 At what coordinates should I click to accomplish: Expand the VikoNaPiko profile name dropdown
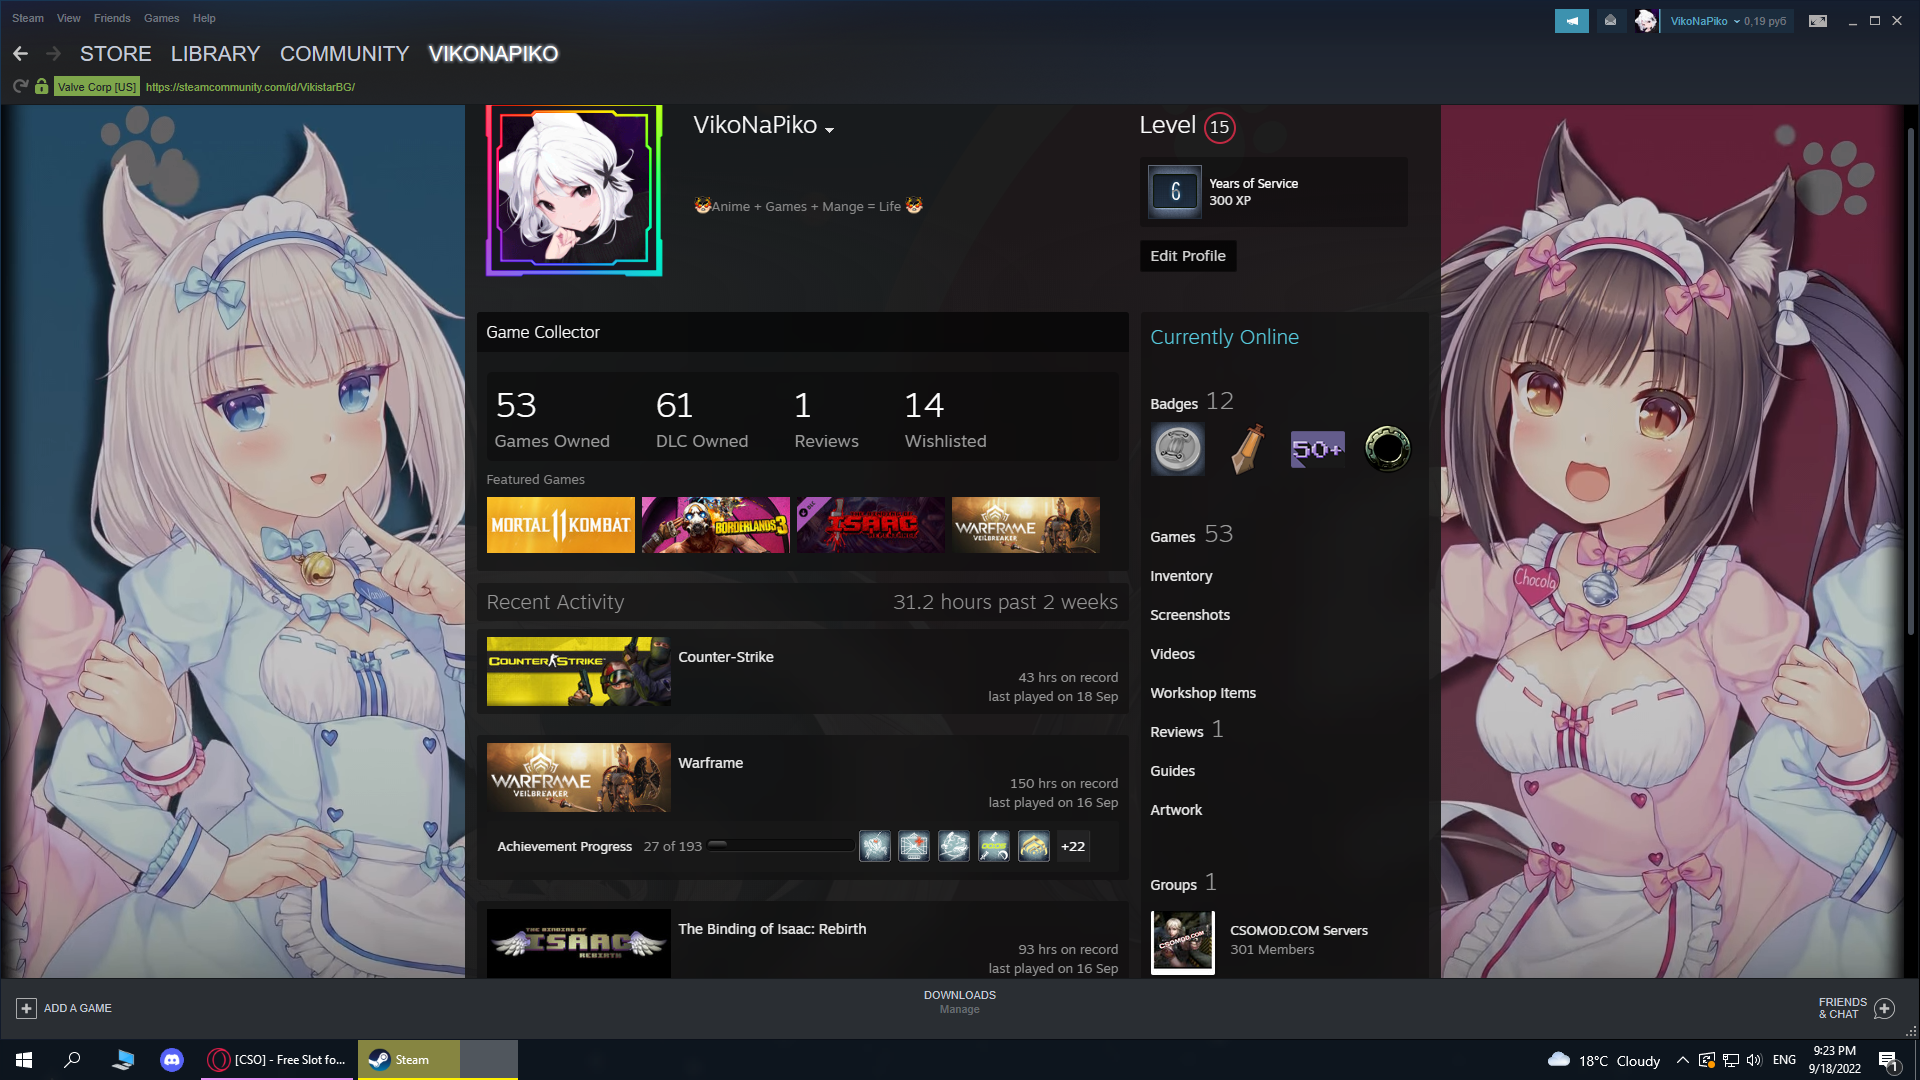829,129
